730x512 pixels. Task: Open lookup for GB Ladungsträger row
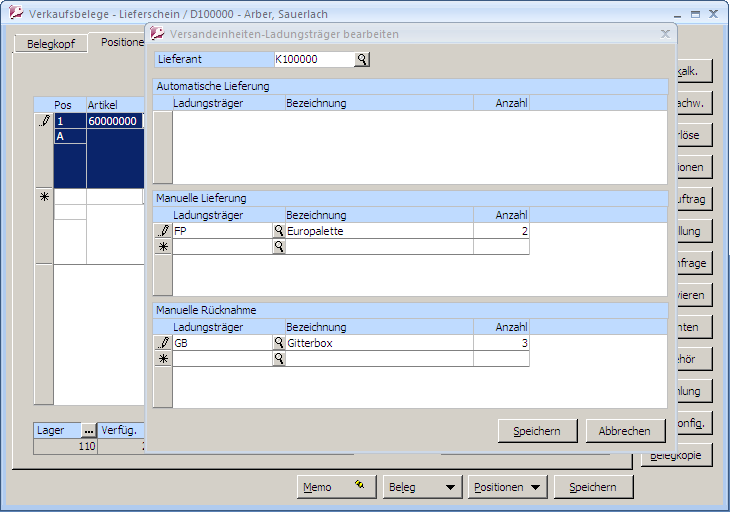279,343
